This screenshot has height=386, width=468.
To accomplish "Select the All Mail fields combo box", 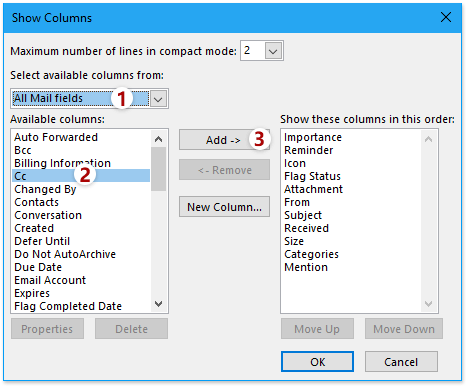I will coord(89,99).
